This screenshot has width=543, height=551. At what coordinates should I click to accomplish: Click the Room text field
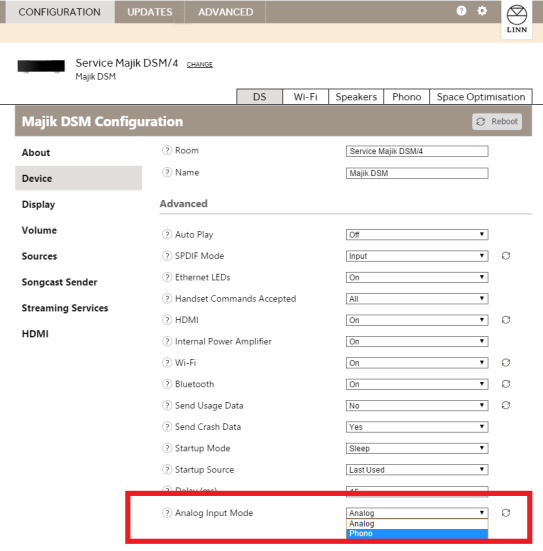417,151
